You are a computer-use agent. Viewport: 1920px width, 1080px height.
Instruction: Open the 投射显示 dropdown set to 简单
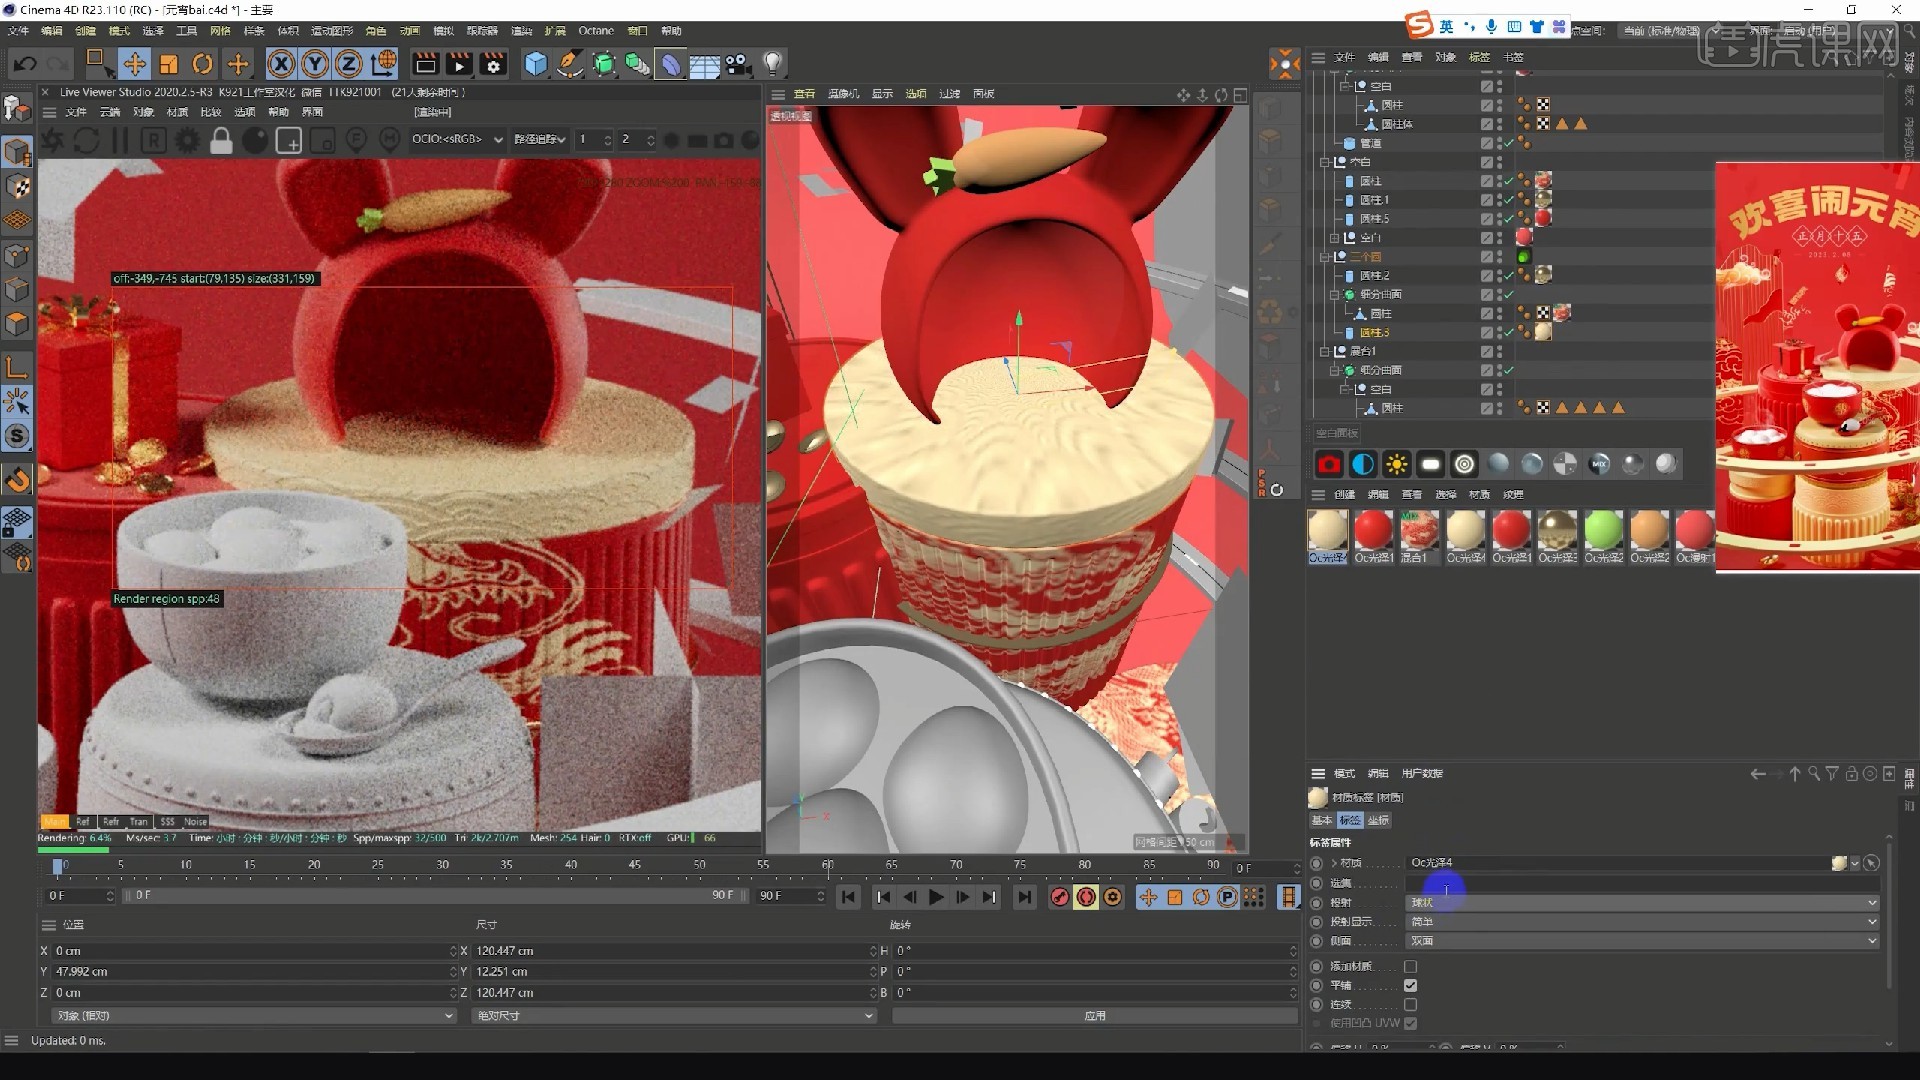pyautogui.click(x=1643, y=922)
